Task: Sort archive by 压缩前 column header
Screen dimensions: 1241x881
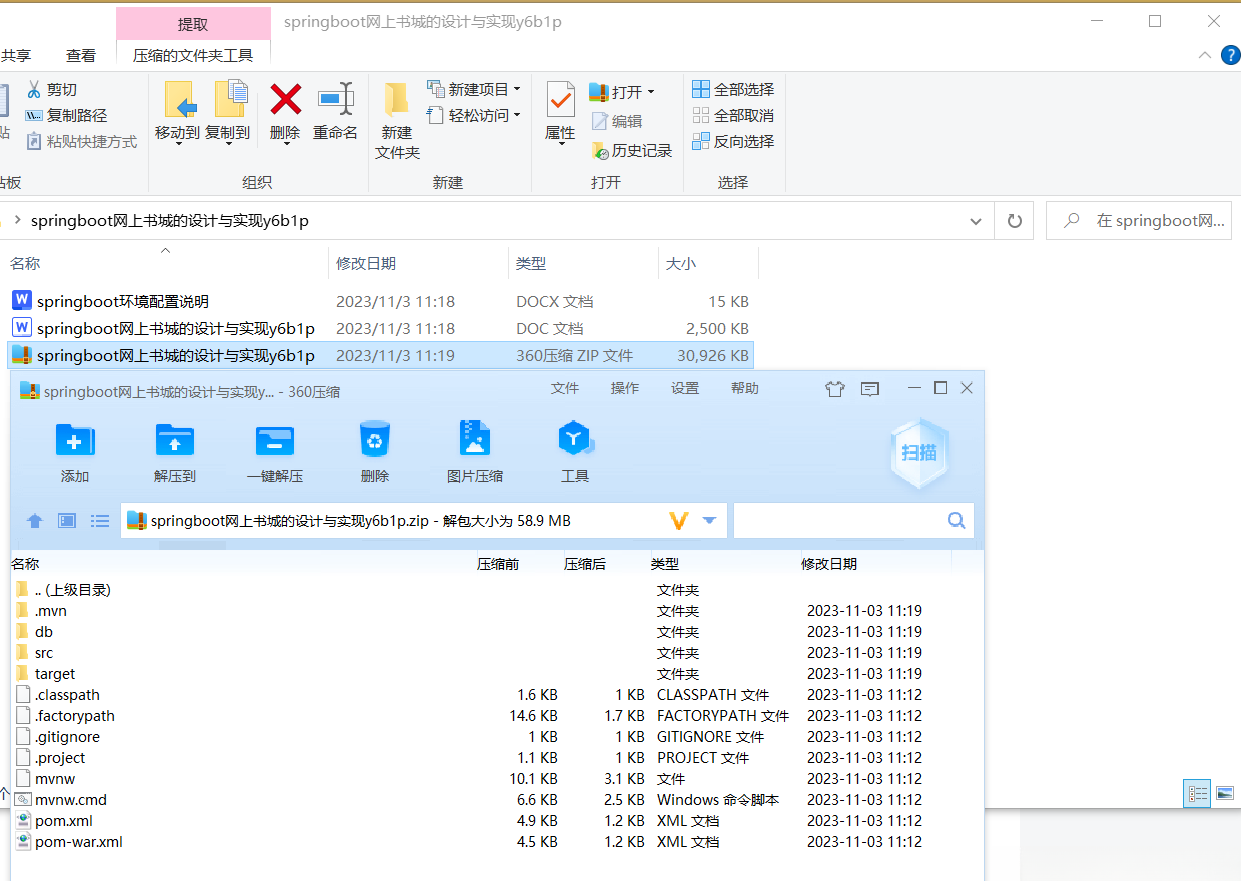Action: point(498,564)
